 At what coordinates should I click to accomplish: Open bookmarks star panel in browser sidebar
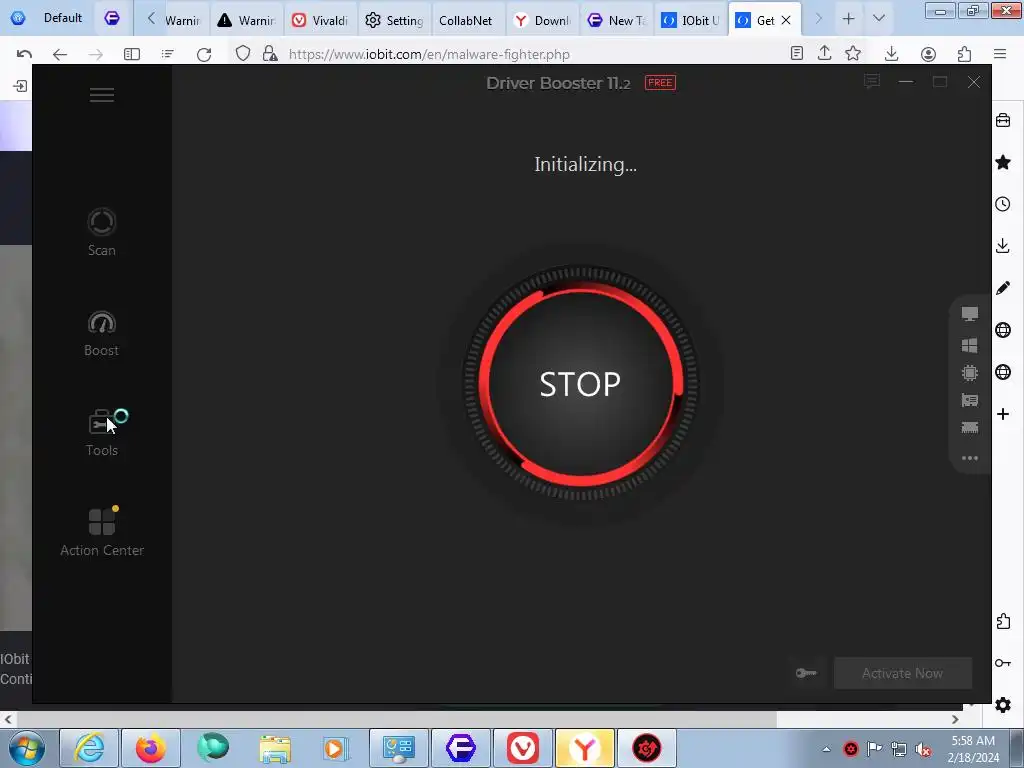(1003, 162)
